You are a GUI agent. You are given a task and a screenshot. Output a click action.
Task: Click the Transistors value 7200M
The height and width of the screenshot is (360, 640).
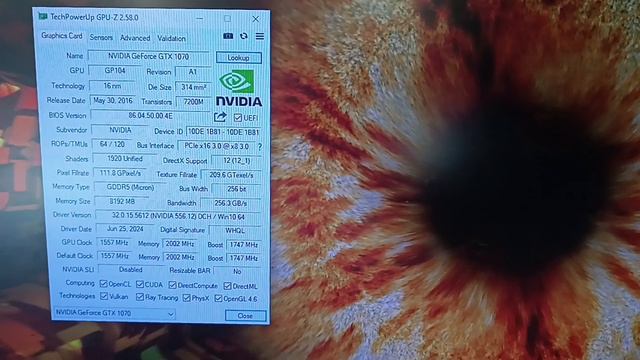click(x=193, y=102)
